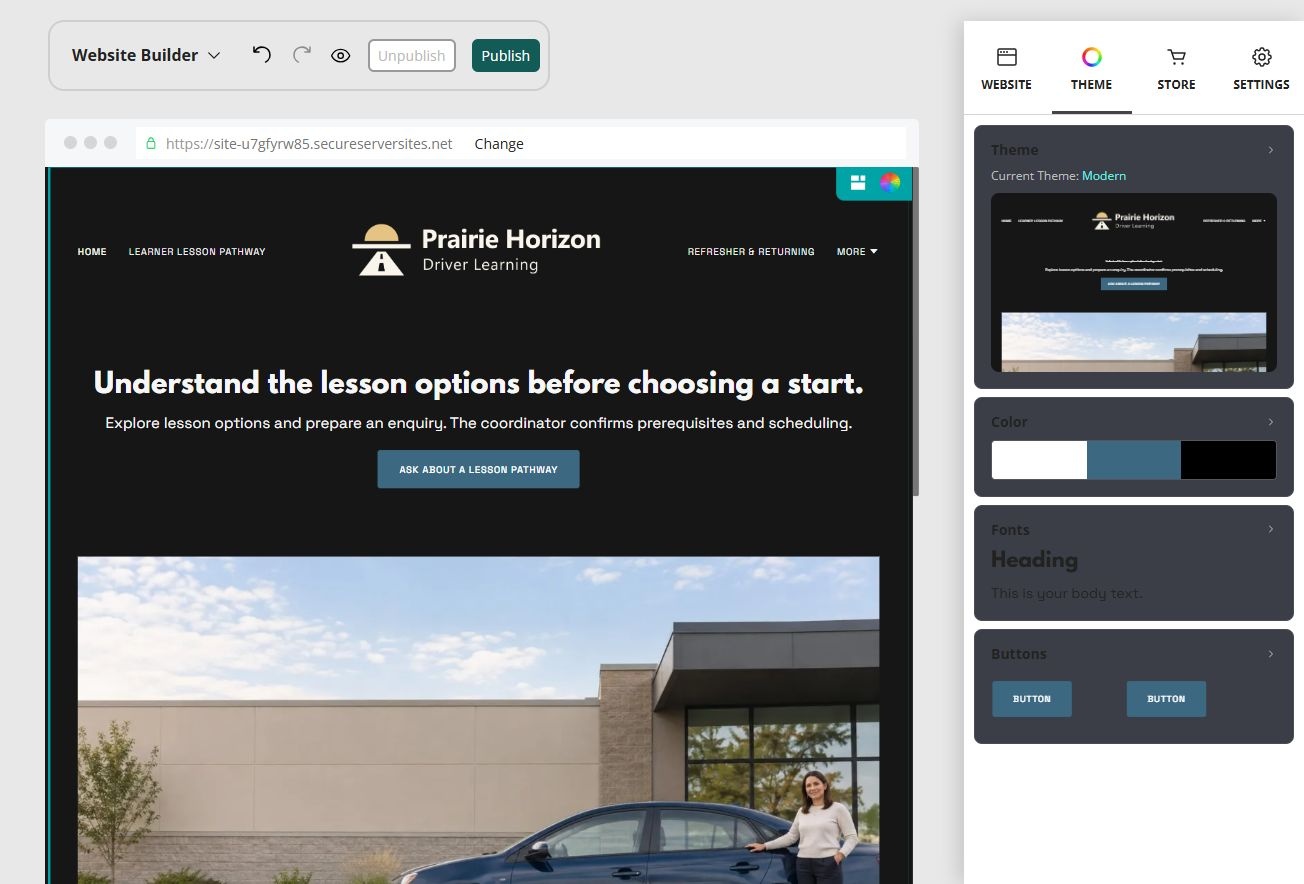Viewport: 1304px width, 884px height.
Task: Click the Change link beside the URL
Action: (499, 144)
